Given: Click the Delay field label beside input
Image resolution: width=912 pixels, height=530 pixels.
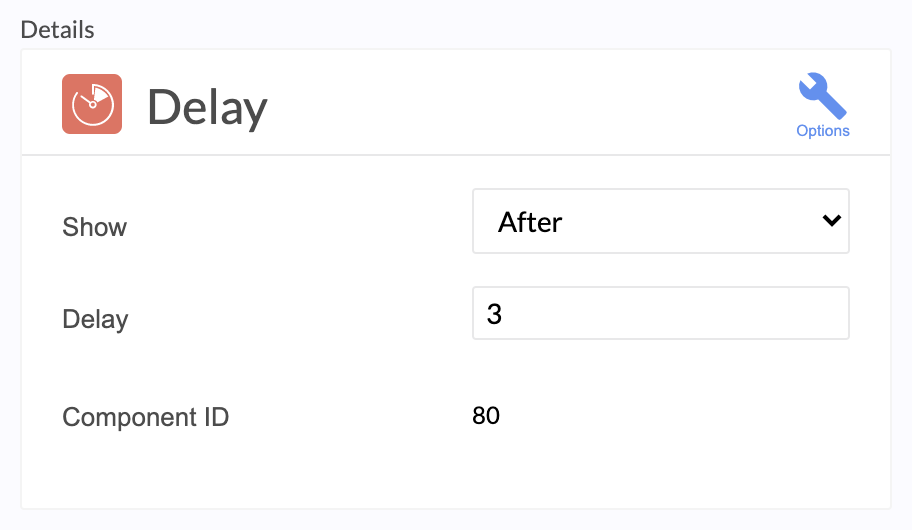Looking at the screenshot, I should pos(95,319).
